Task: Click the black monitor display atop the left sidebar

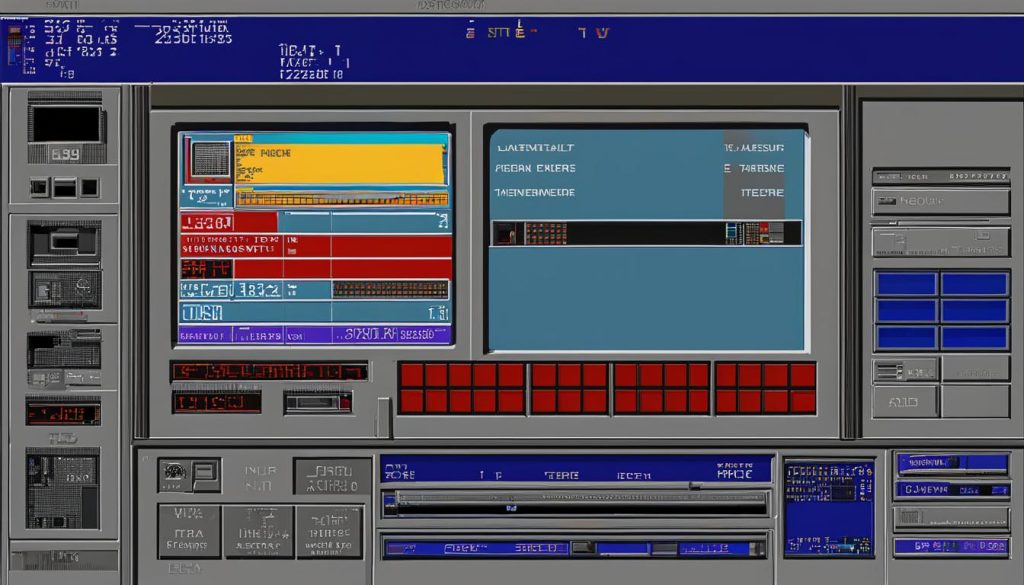Action: tap(67, 124)
